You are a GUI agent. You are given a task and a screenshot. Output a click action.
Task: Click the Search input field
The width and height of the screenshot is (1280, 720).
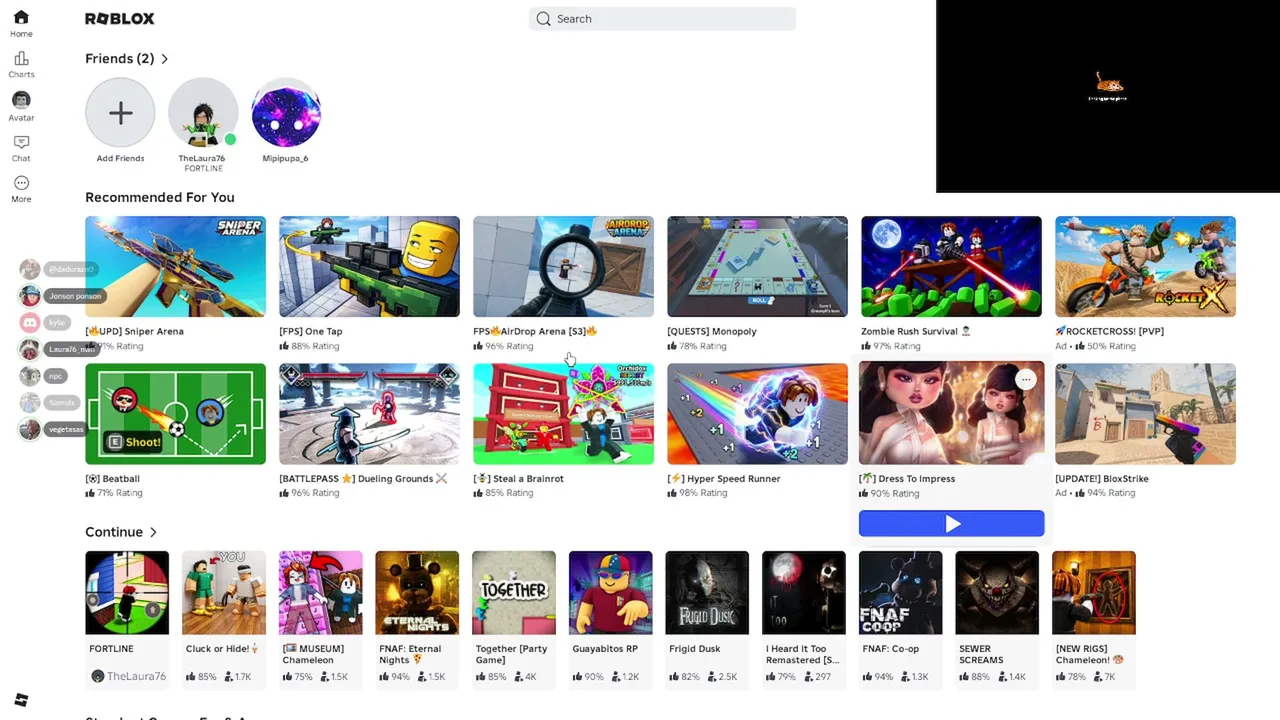[x=662, y=19]
